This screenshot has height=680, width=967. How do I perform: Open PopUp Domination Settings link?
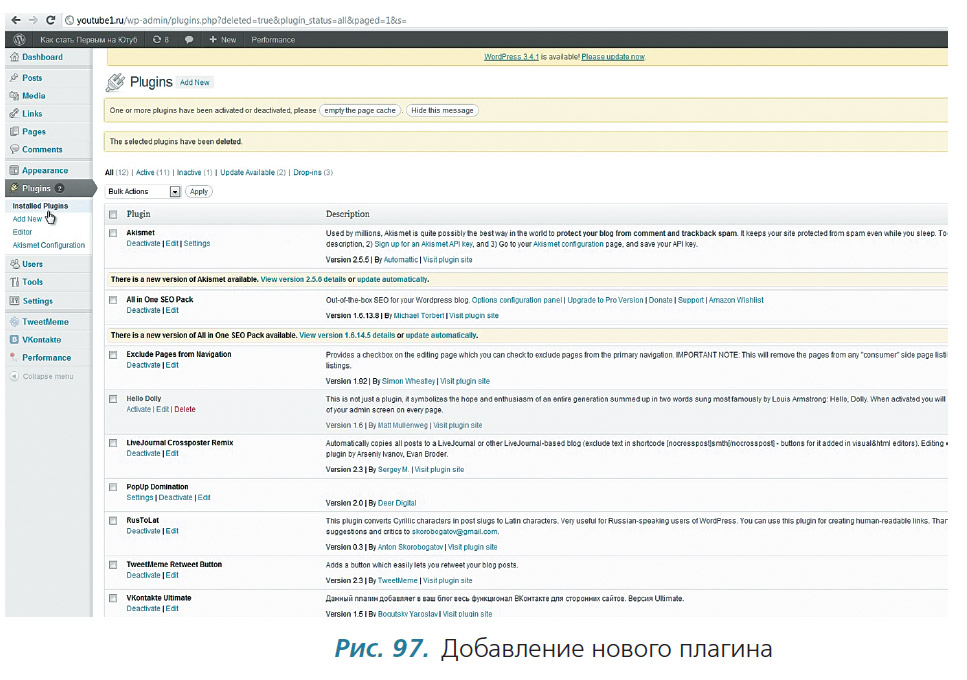point(139,498)
